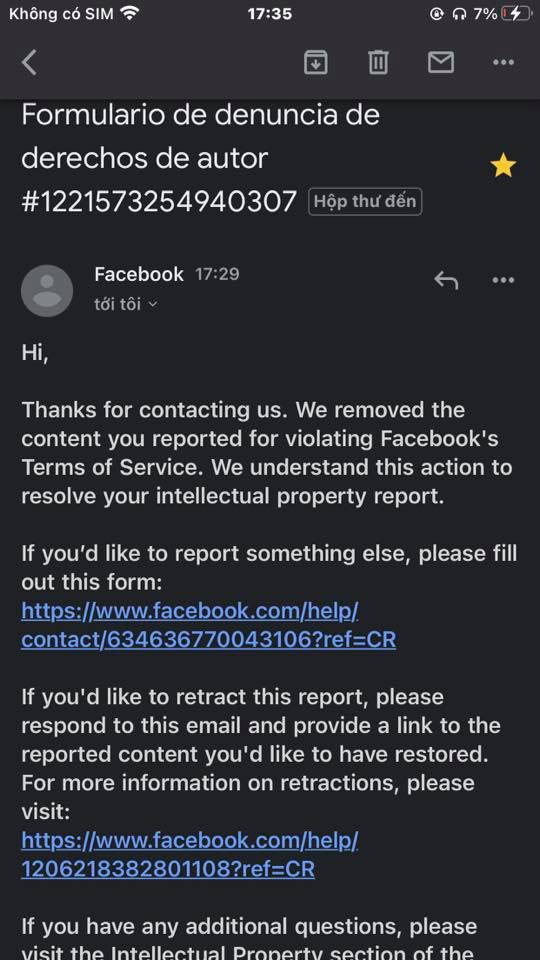The height and width of the screenshot is (960, 540).
Task: Delete the email using the trash icon
Action: click(378, 62)
